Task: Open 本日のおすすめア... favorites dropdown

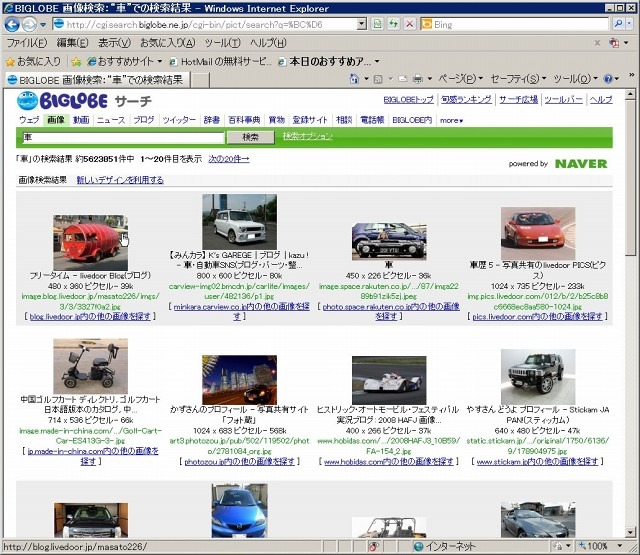Action: [x=329, y=62]
